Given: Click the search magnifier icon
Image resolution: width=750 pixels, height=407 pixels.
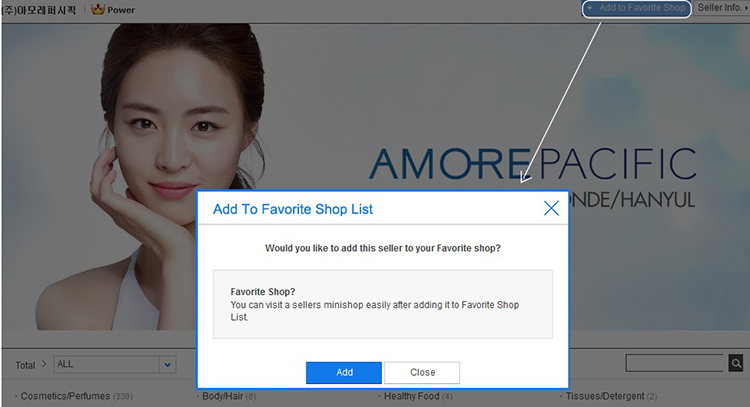Looking at the screenshot, I should coord(736,363).
